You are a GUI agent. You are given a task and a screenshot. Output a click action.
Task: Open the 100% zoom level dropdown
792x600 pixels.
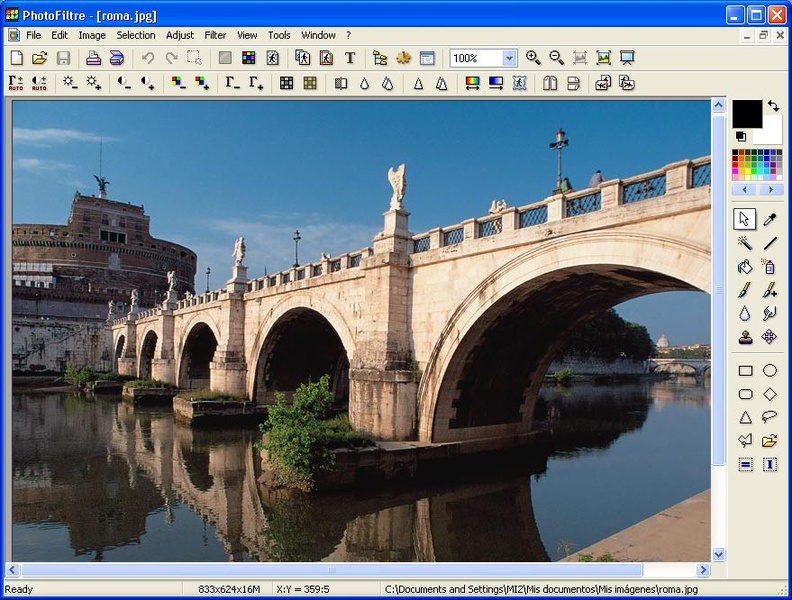[x=509, y=58]
